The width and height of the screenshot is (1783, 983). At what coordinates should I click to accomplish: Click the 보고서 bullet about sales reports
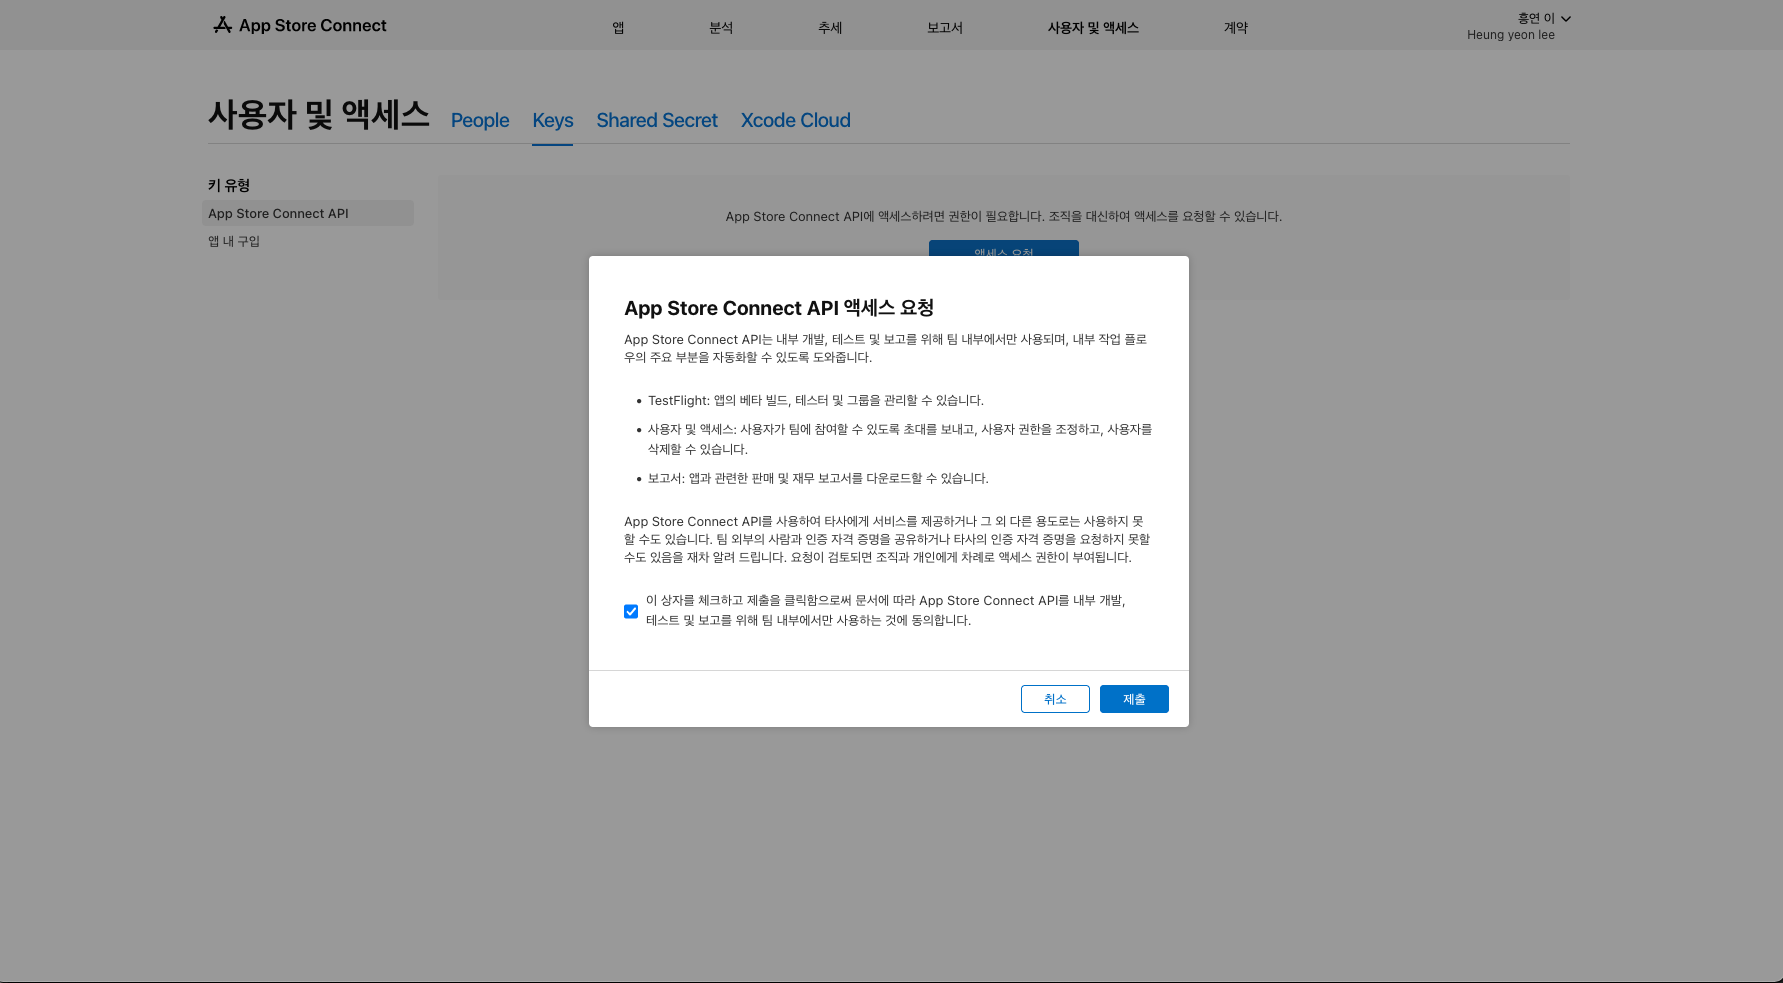coord(818,478)
